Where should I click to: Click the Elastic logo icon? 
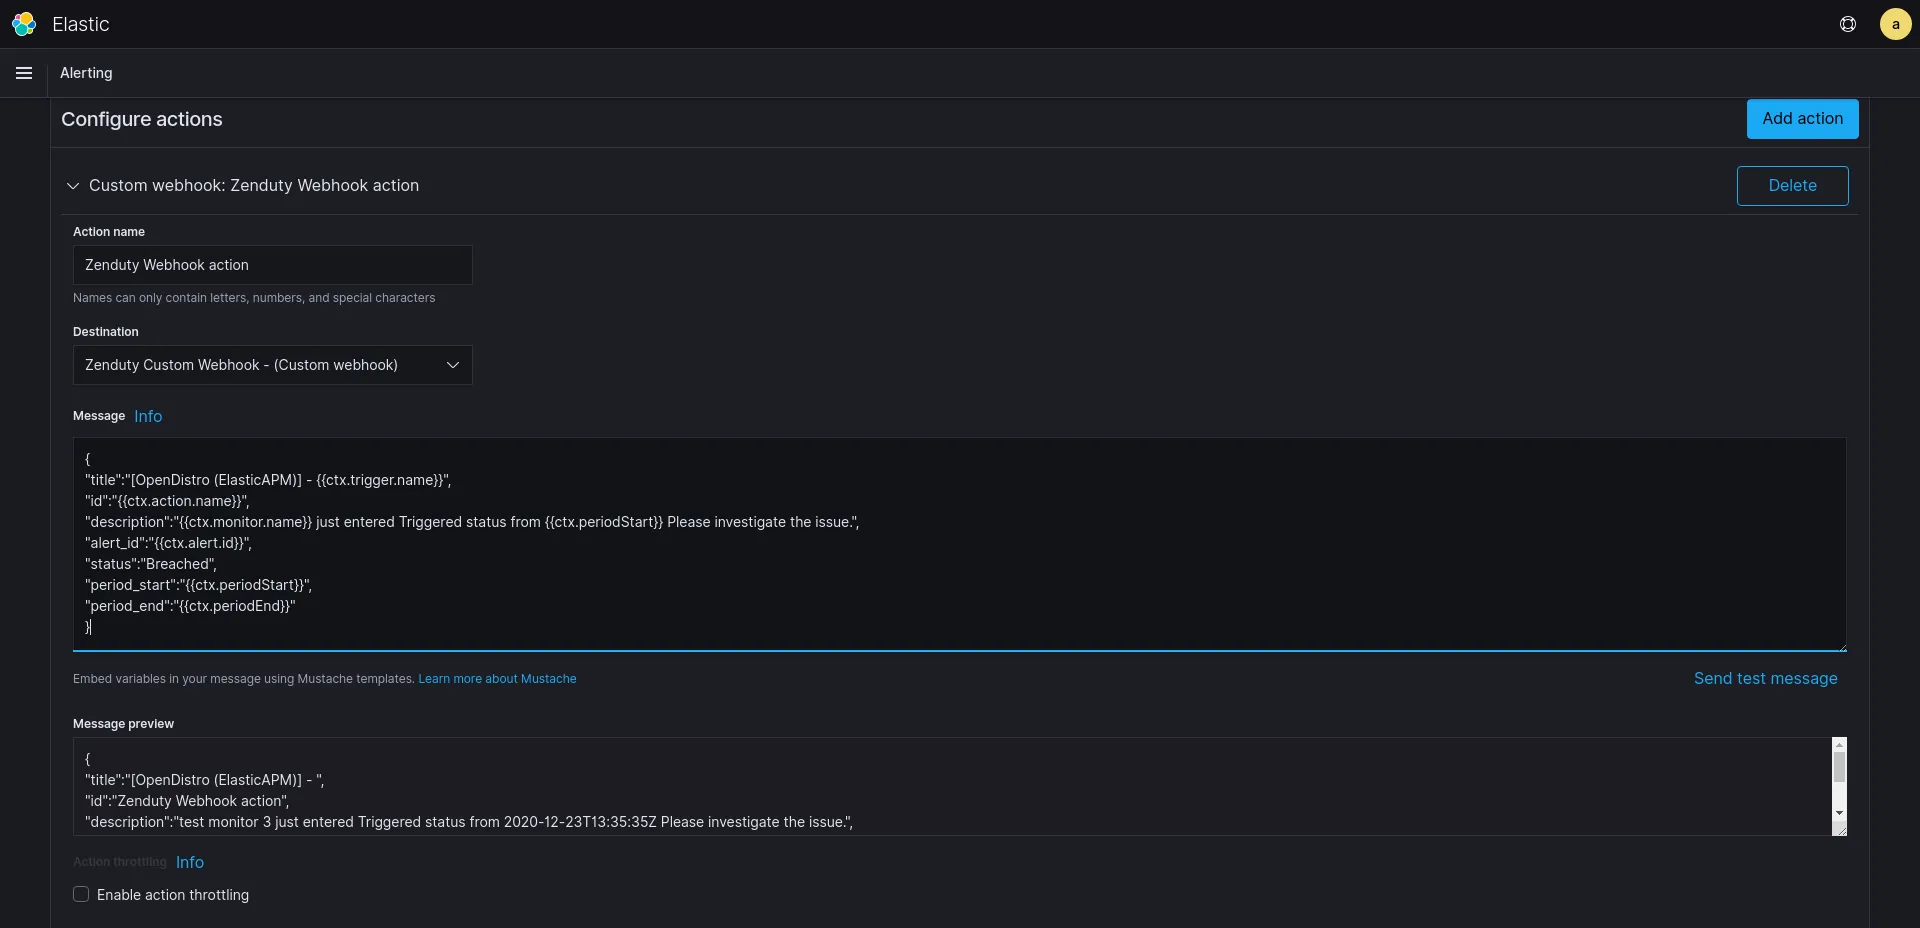24,24
